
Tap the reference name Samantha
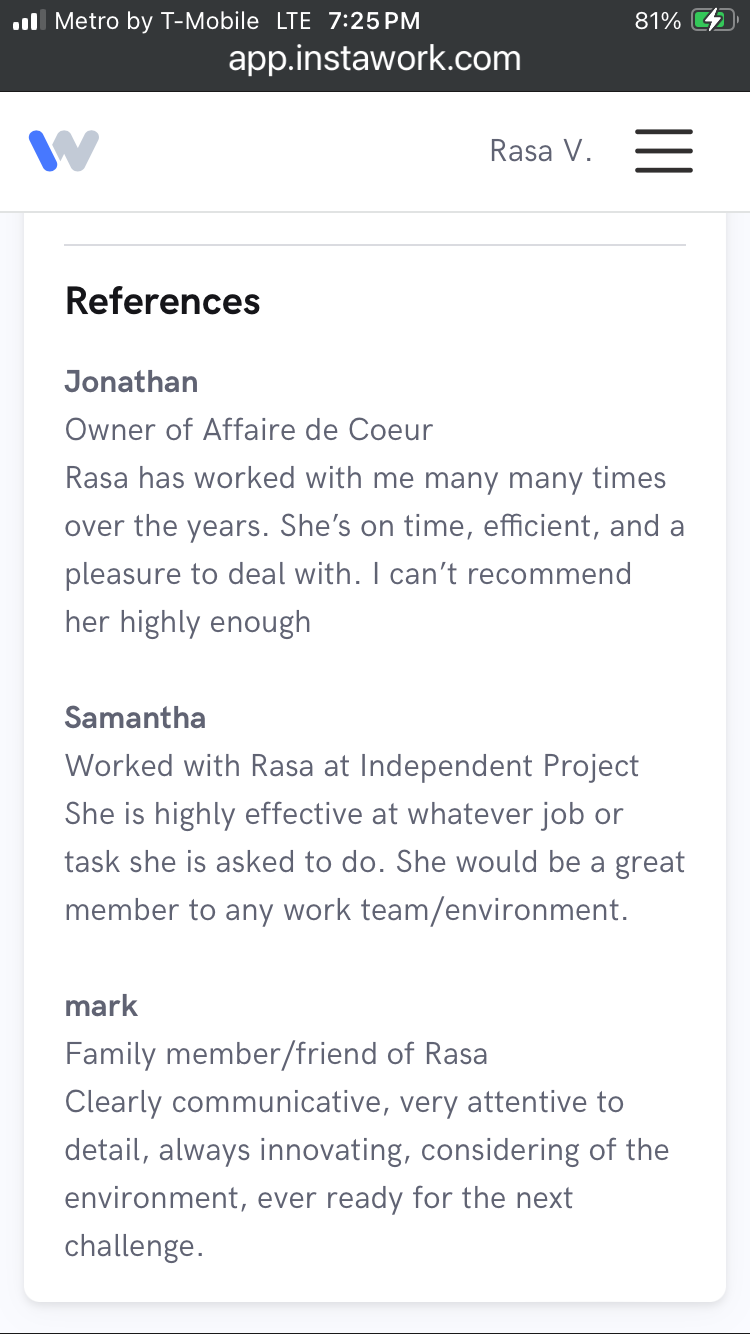135,717
